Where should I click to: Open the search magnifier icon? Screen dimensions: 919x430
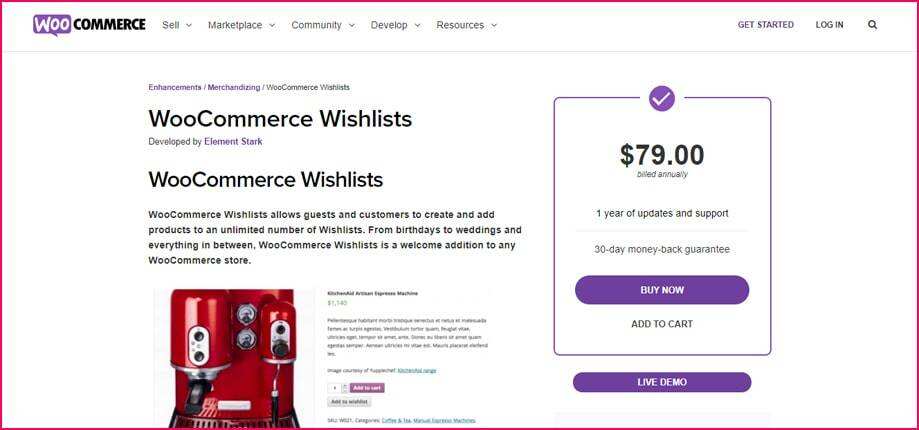tap(872, 25)
